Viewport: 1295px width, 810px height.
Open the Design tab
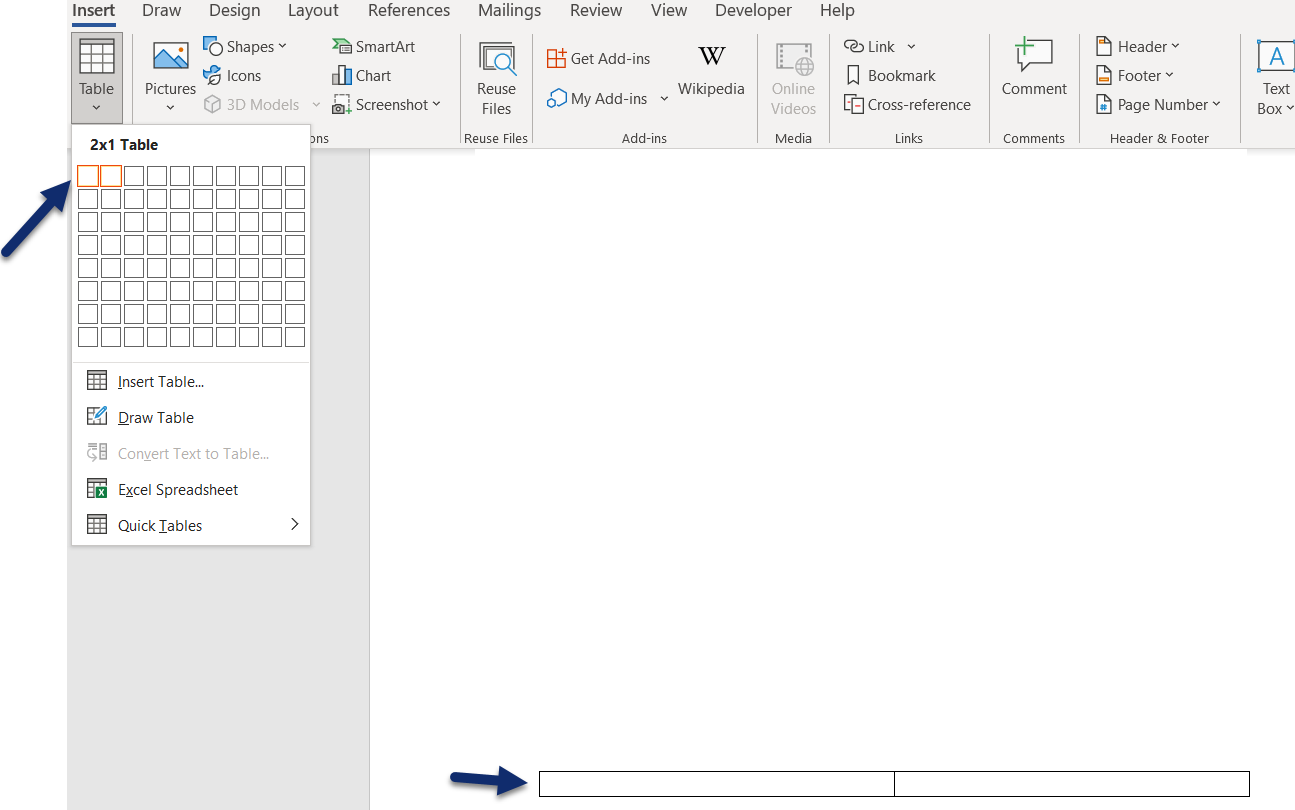[235, 11]
